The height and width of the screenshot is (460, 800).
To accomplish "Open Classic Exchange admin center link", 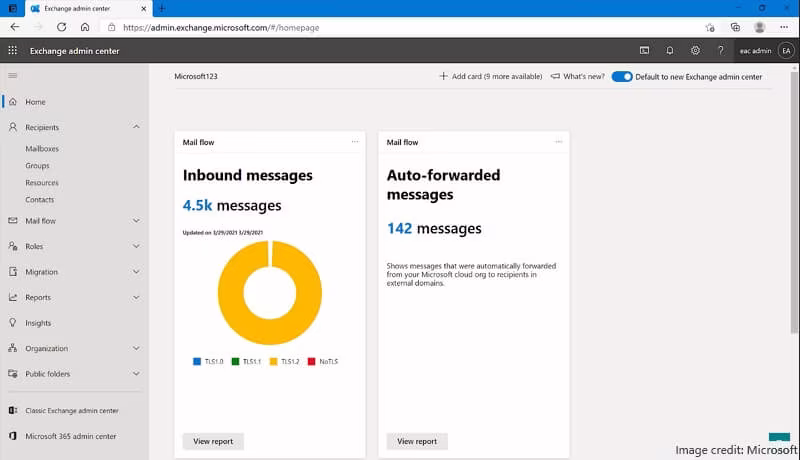I will 71,411.
